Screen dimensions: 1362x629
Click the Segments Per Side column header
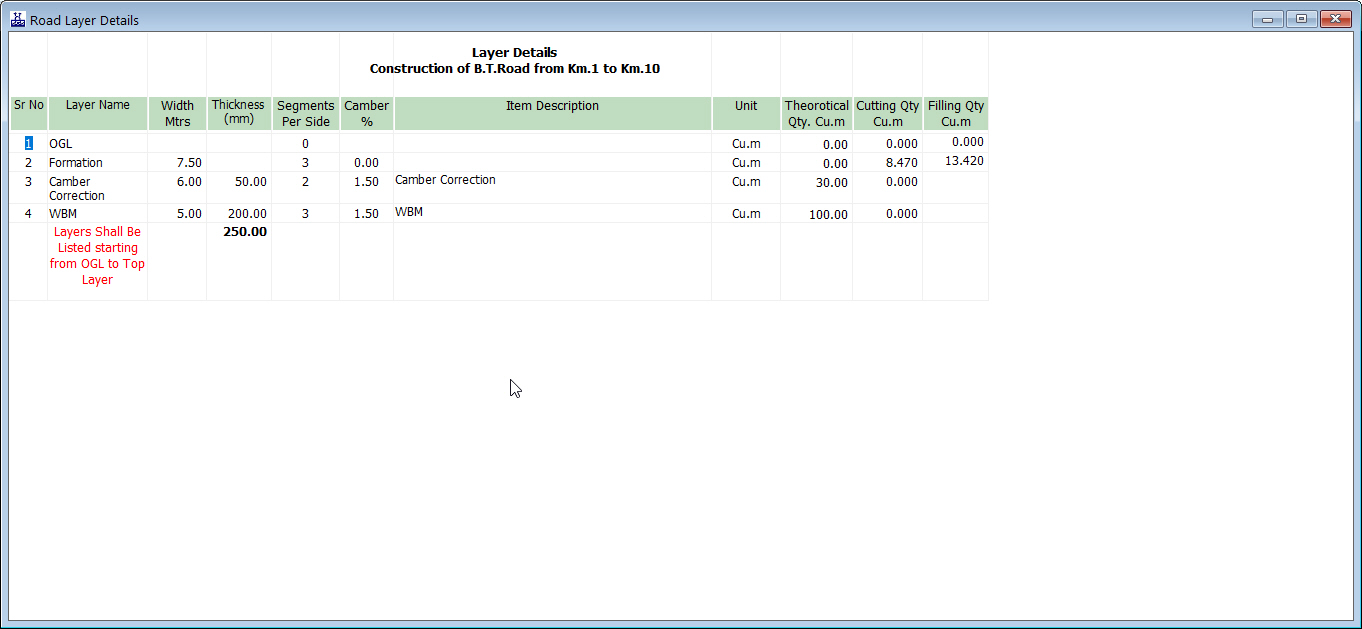[x=305, y=113]
